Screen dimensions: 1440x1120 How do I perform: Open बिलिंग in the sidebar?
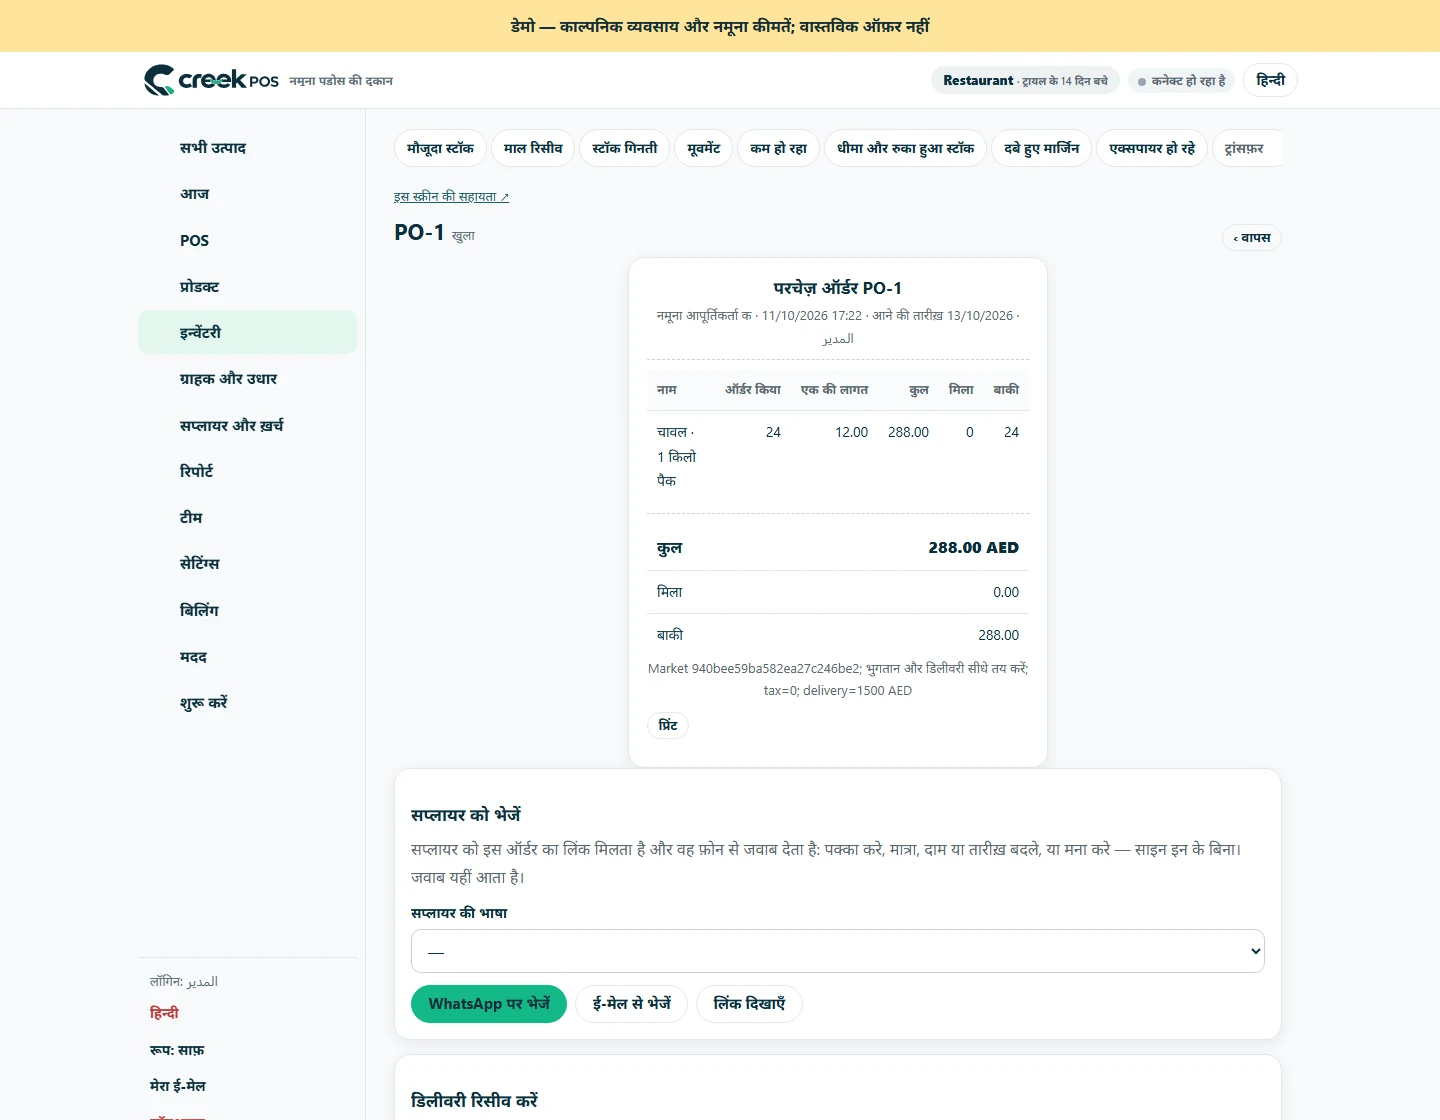(x=247, y=610)
